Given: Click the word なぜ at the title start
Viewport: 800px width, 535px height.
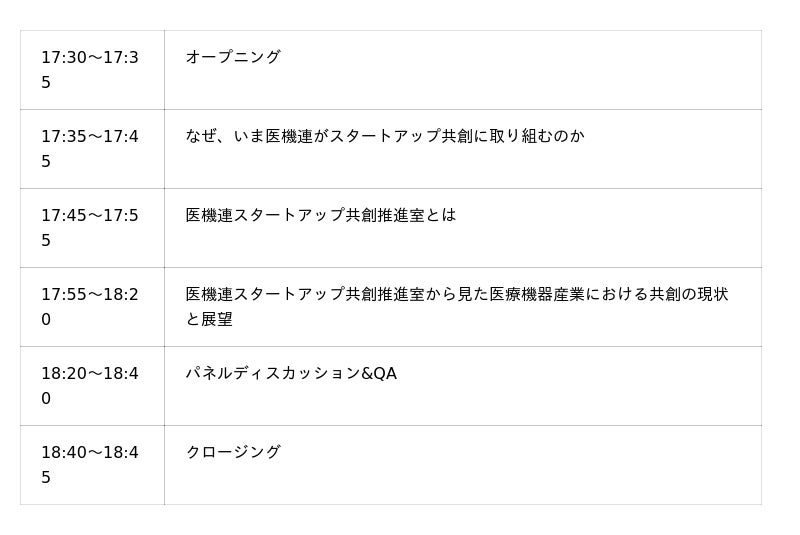Looking at the screenshot, I should 201,136.
